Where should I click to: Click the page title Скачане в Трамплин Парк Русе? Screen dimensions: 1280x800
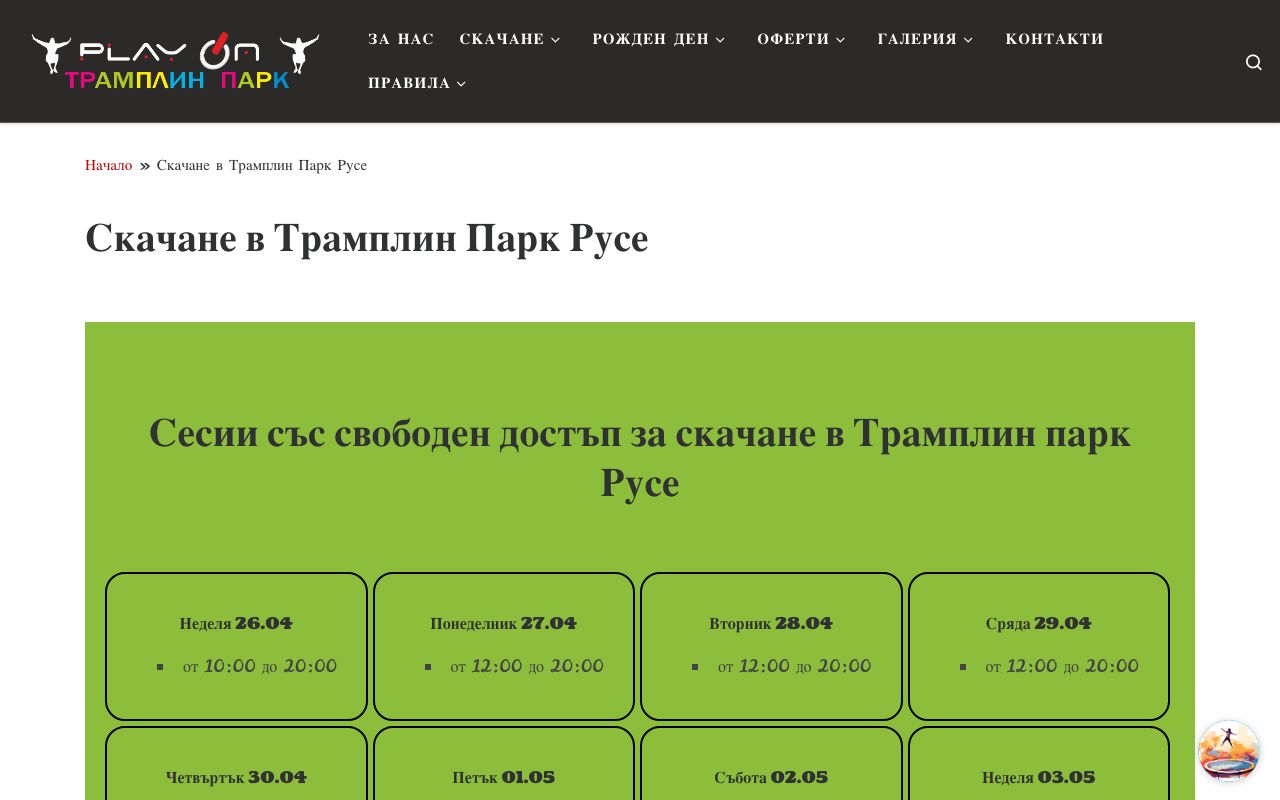(x=367, y=239)
